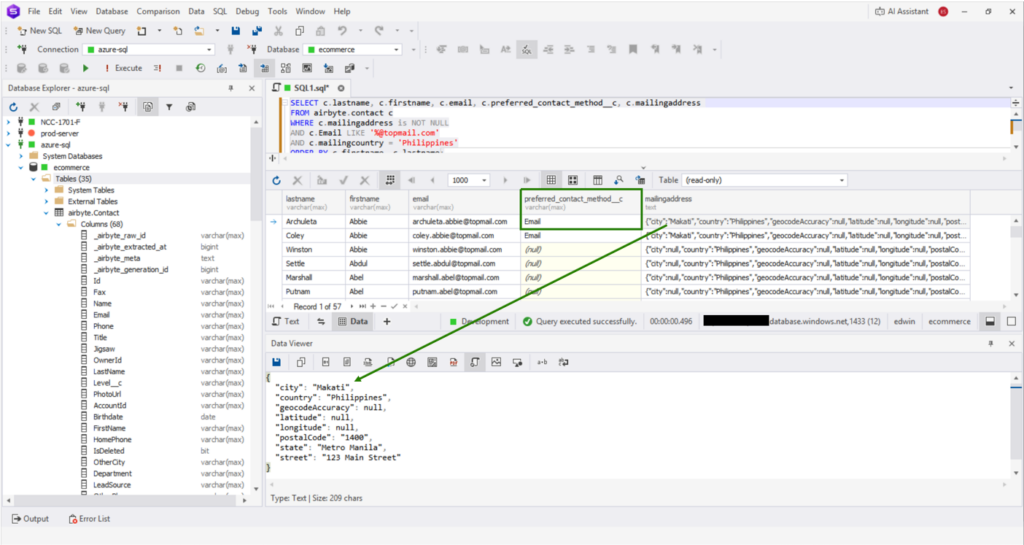Screen dimensions: 1024x545
Task: Click the refresh icon in Database Explorer
Action: (x=14, y=107)
